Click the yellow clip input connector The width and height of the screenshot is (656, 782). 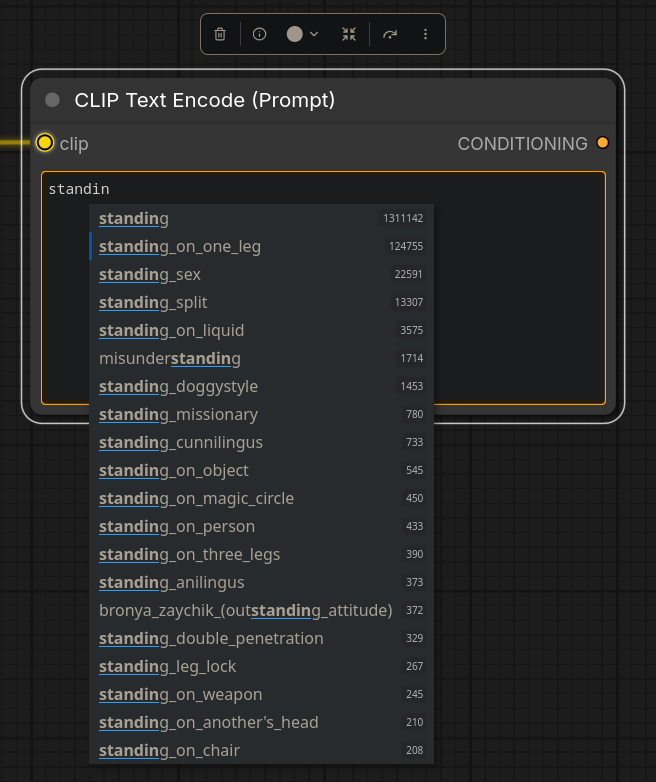tap(45, 143)
